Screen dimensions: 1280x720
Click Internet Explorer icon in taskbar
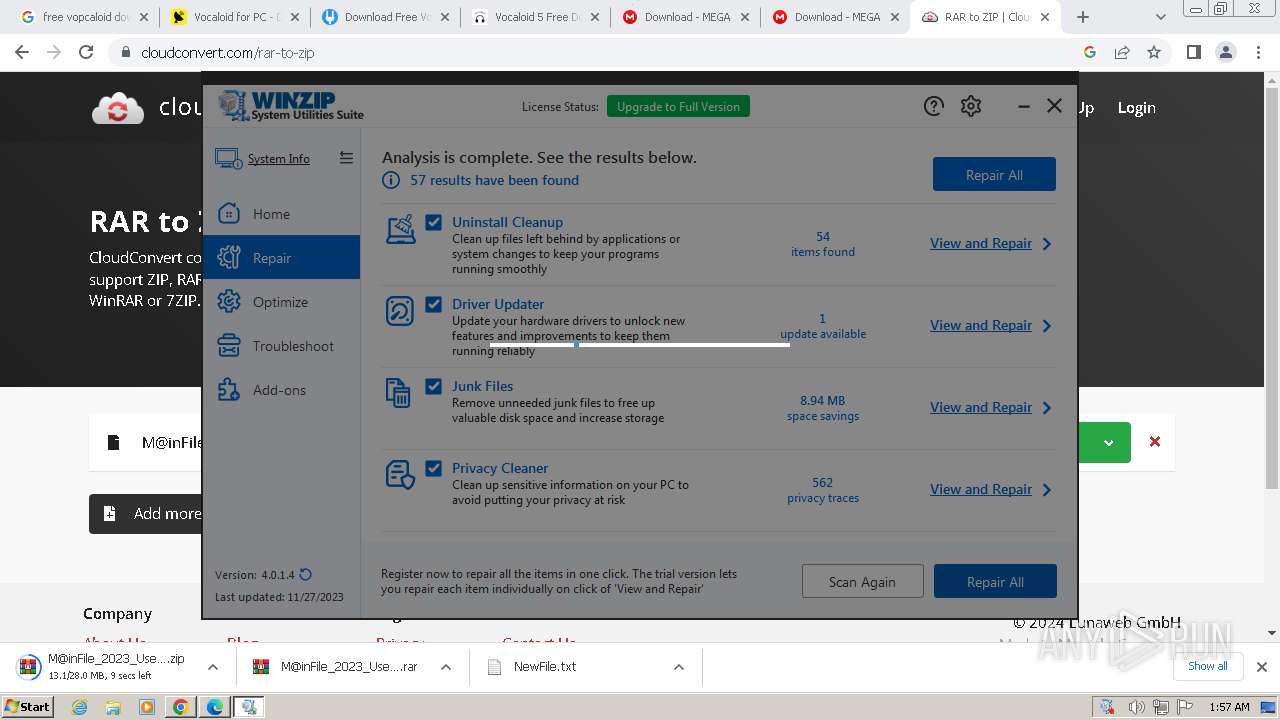[80, 707]
